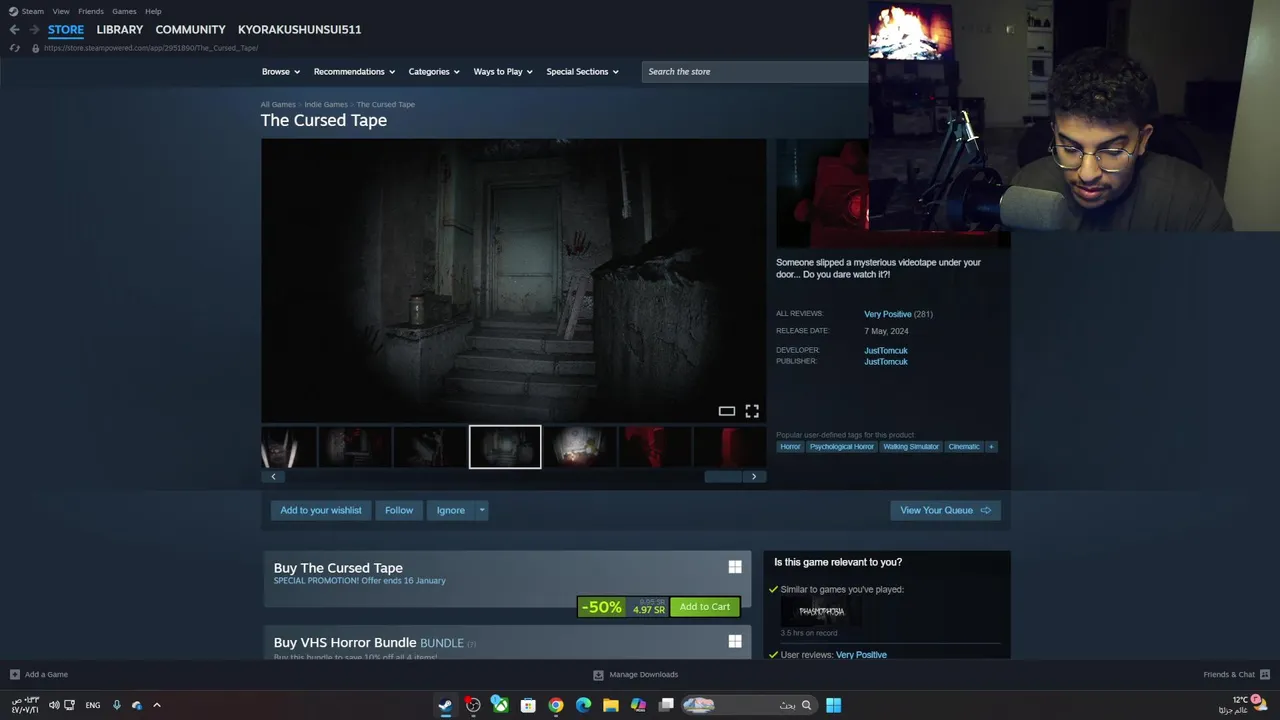Open the JustTomcuk publisher link
Image resolution: width=1280 pixels, height=720 pixels.
click(x=886, y=362)
